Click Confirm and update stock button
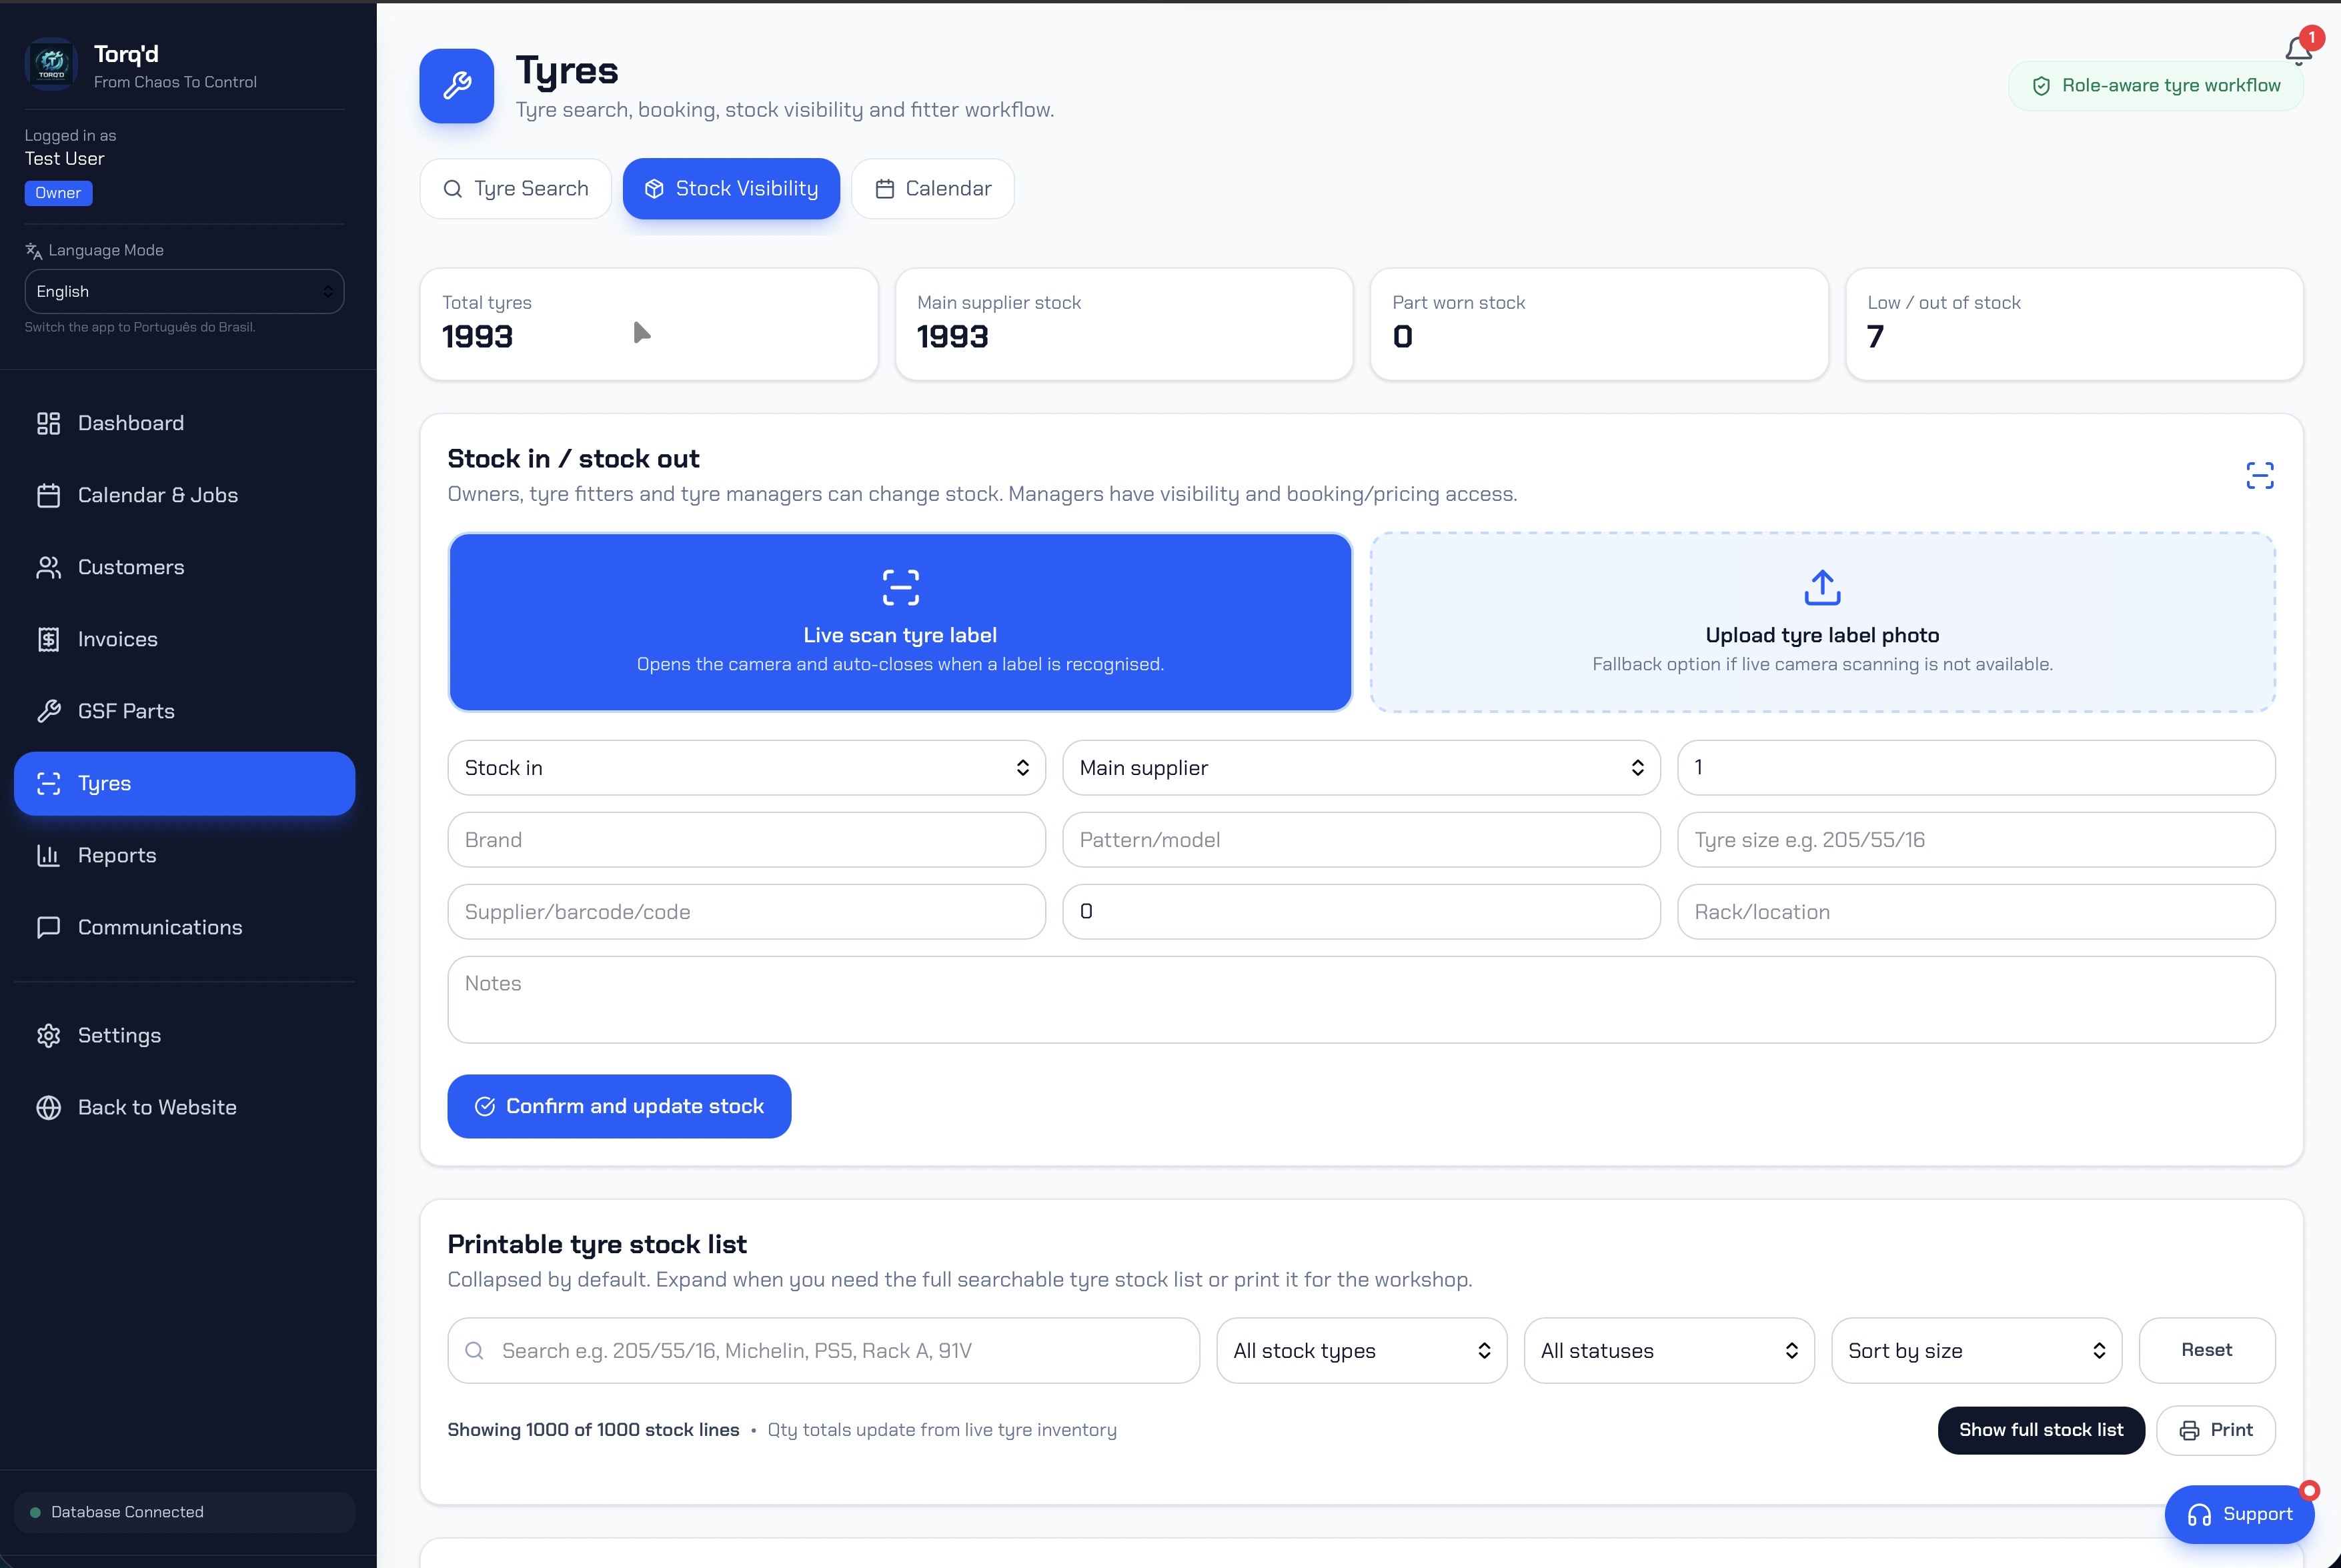Viewport: 2341px width, 1568px height. tap(619, 1106)
